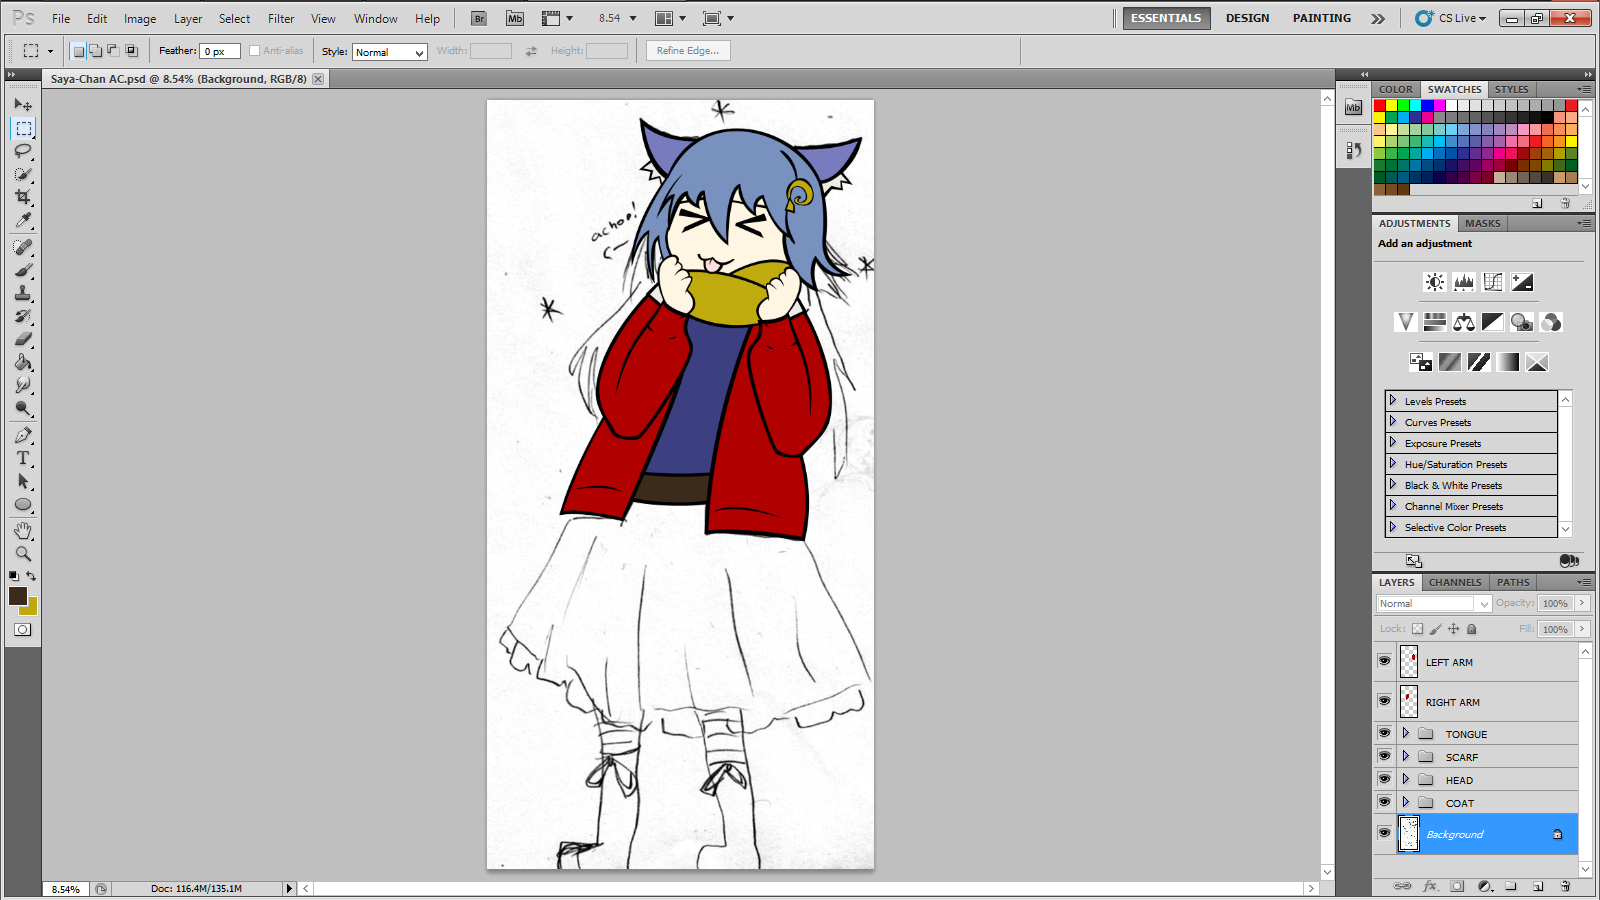Launch Adobe Bridge from the top bar
Screen dimensions: 1600x900
(479, 18)
